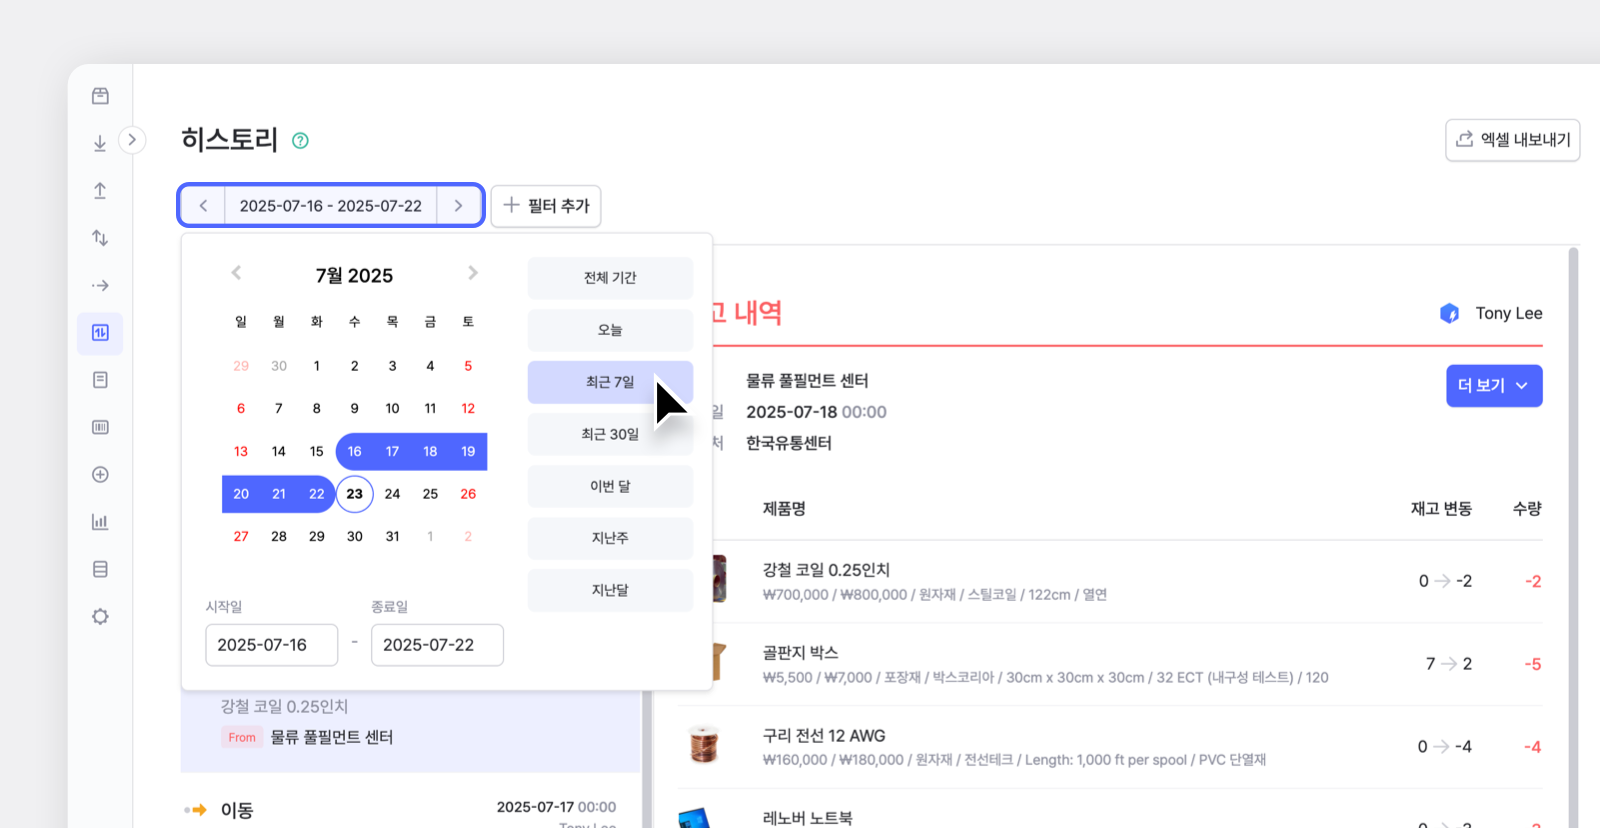Select the 이번 달 preset

[x=610, y=486]
